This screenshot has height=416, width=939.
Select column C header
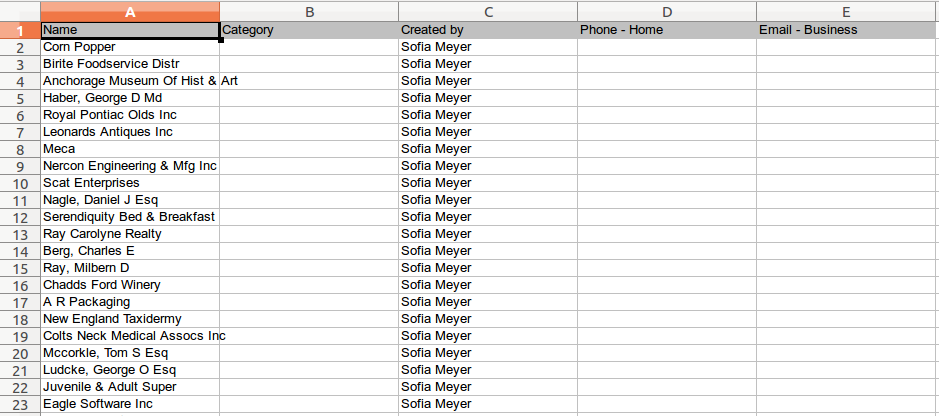488,12
